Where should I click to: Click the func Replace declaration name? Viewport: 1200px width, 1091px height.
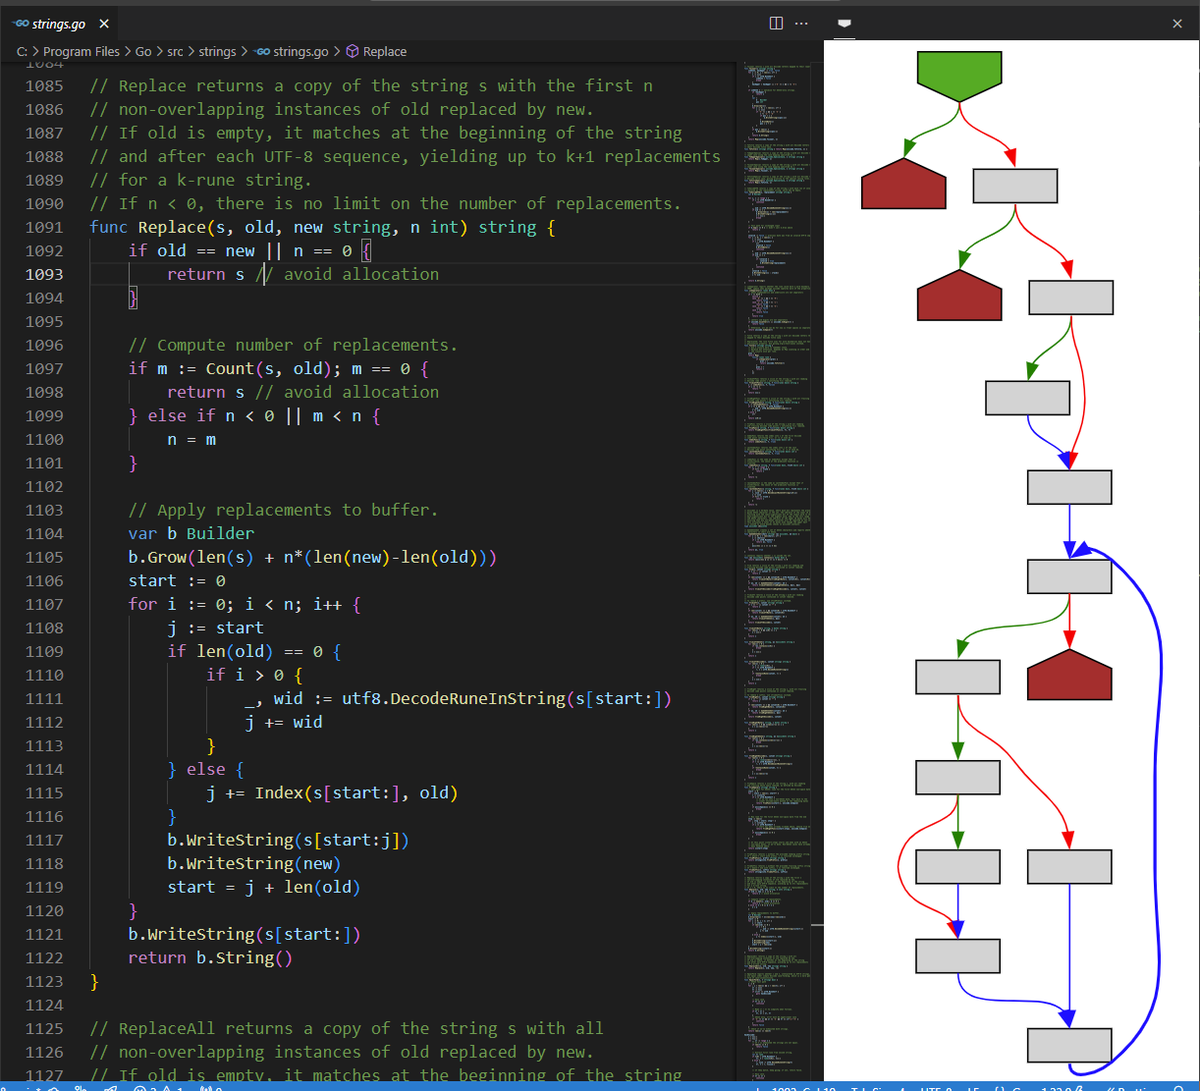coord(170,227)
